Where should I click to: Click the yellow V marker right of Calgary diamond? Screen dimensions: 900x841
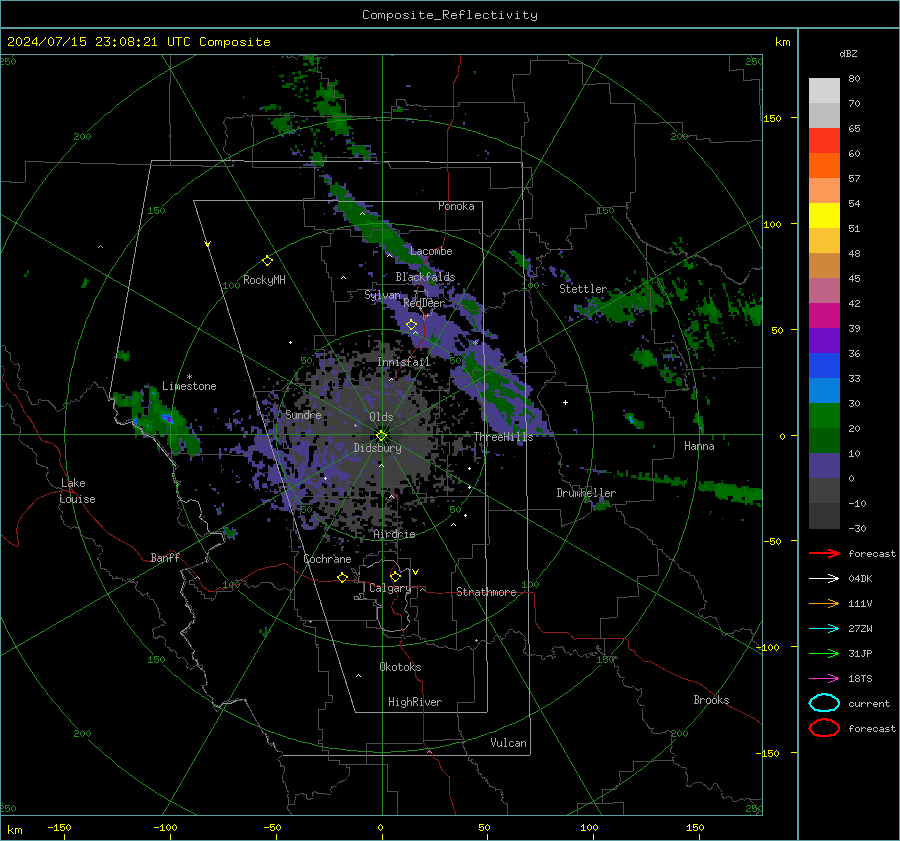click(x=416, y=572)
